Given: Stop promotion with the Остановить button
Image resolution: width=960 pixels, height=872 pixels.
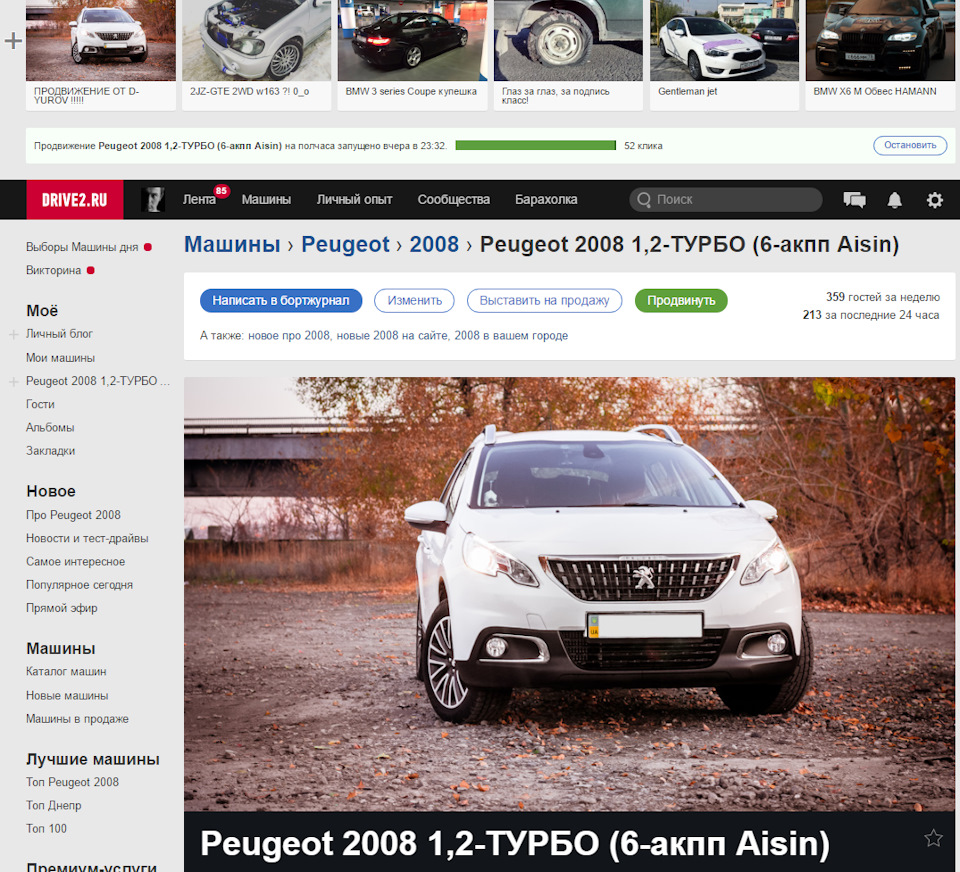Looking at the screenshot, I should click(910, 145).
